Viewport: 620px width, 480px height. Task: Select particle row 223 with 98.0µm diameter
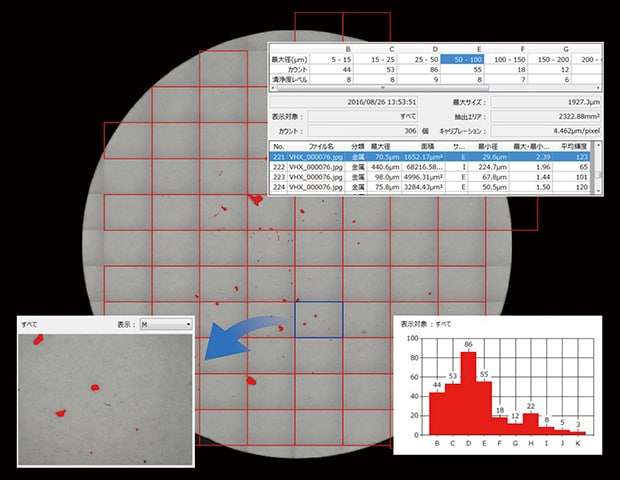point(430,177)
